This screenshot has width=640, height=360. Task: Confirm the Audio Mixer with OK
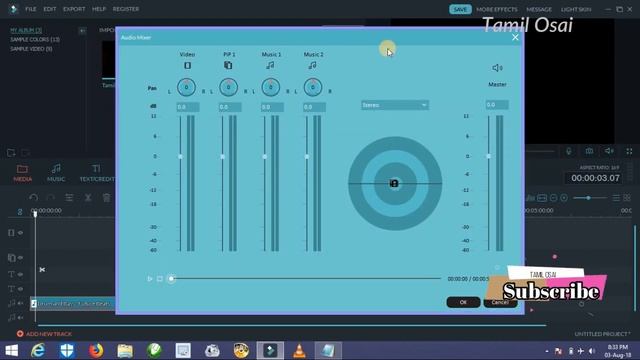(x=463, y=302)
